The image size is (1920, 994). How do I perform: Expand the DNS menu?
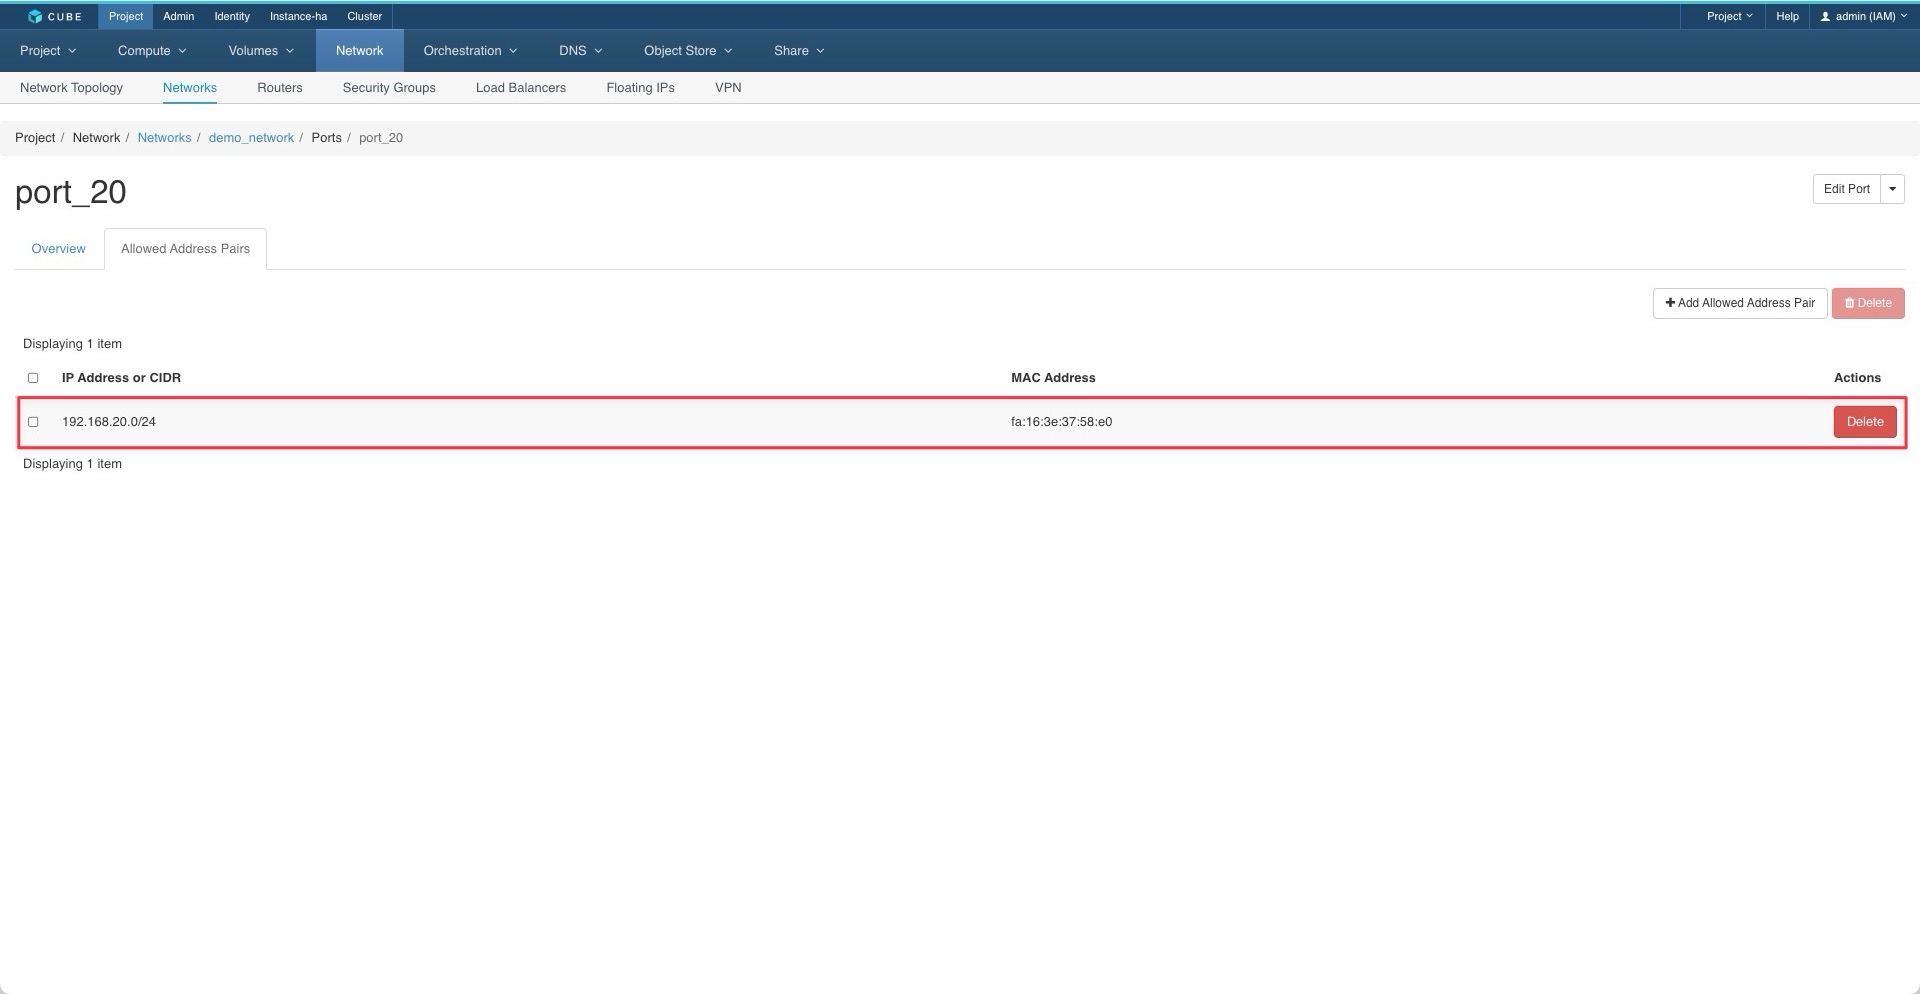581,50
